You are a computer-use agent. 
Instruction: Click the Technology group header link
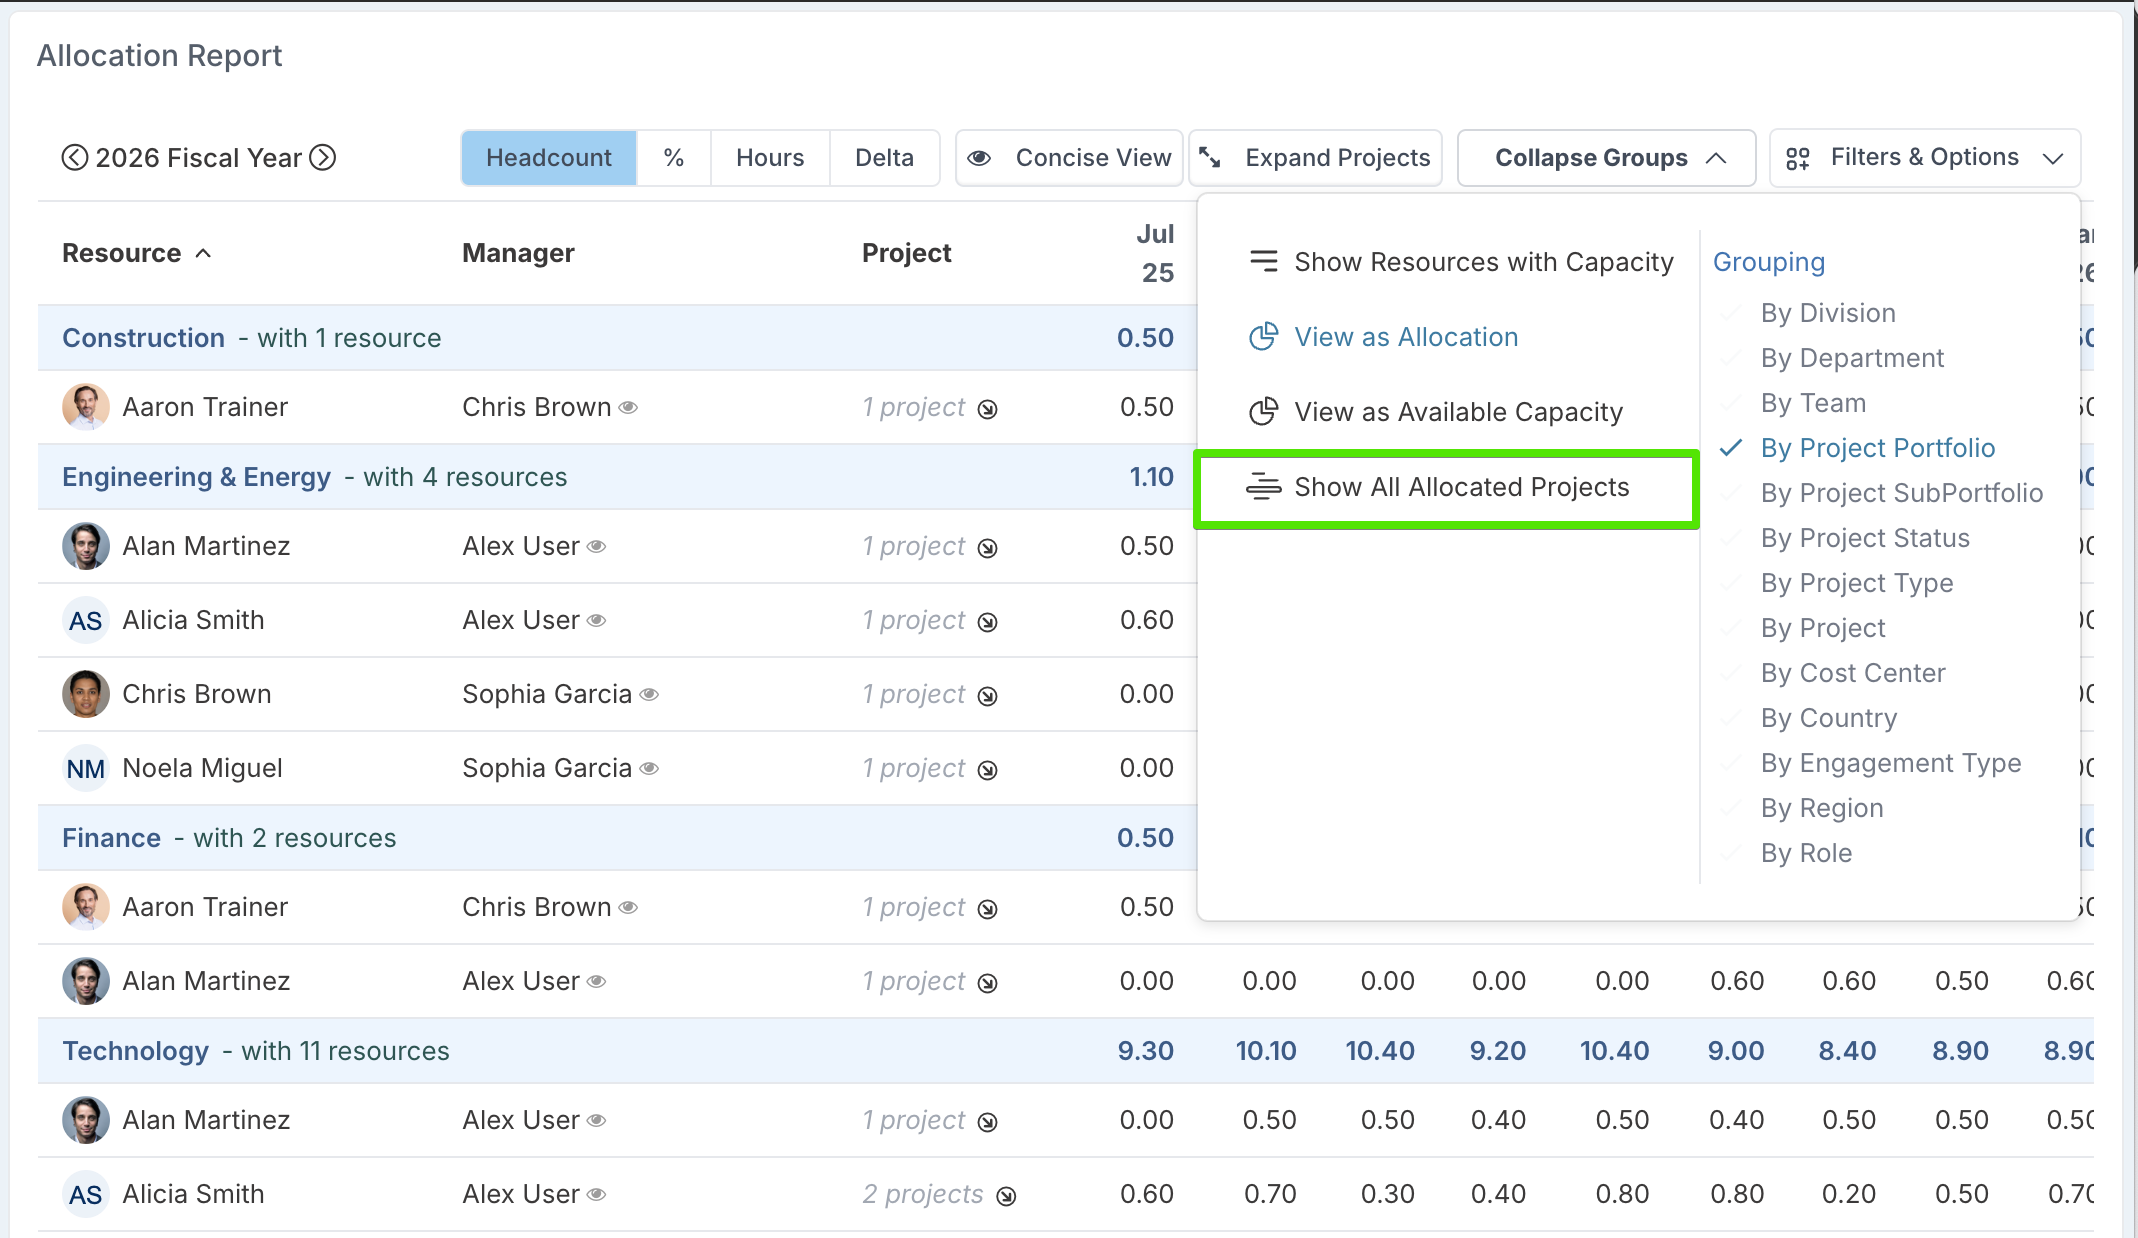point(136,1051)
